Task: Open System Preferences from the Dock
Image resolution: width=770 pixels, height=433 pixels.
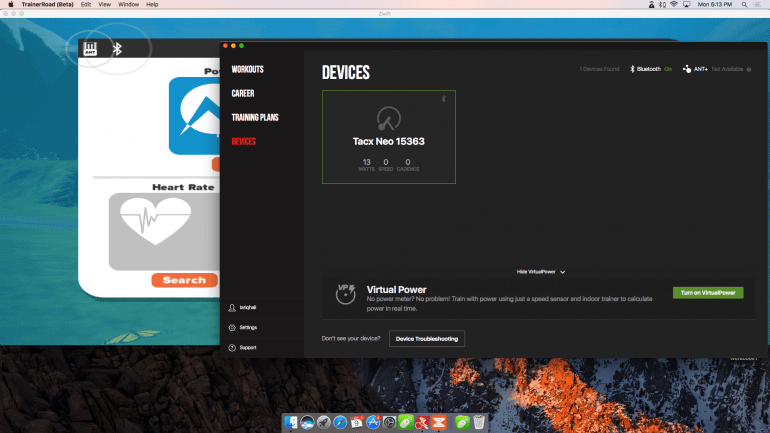Action: (x=389, y=422)
